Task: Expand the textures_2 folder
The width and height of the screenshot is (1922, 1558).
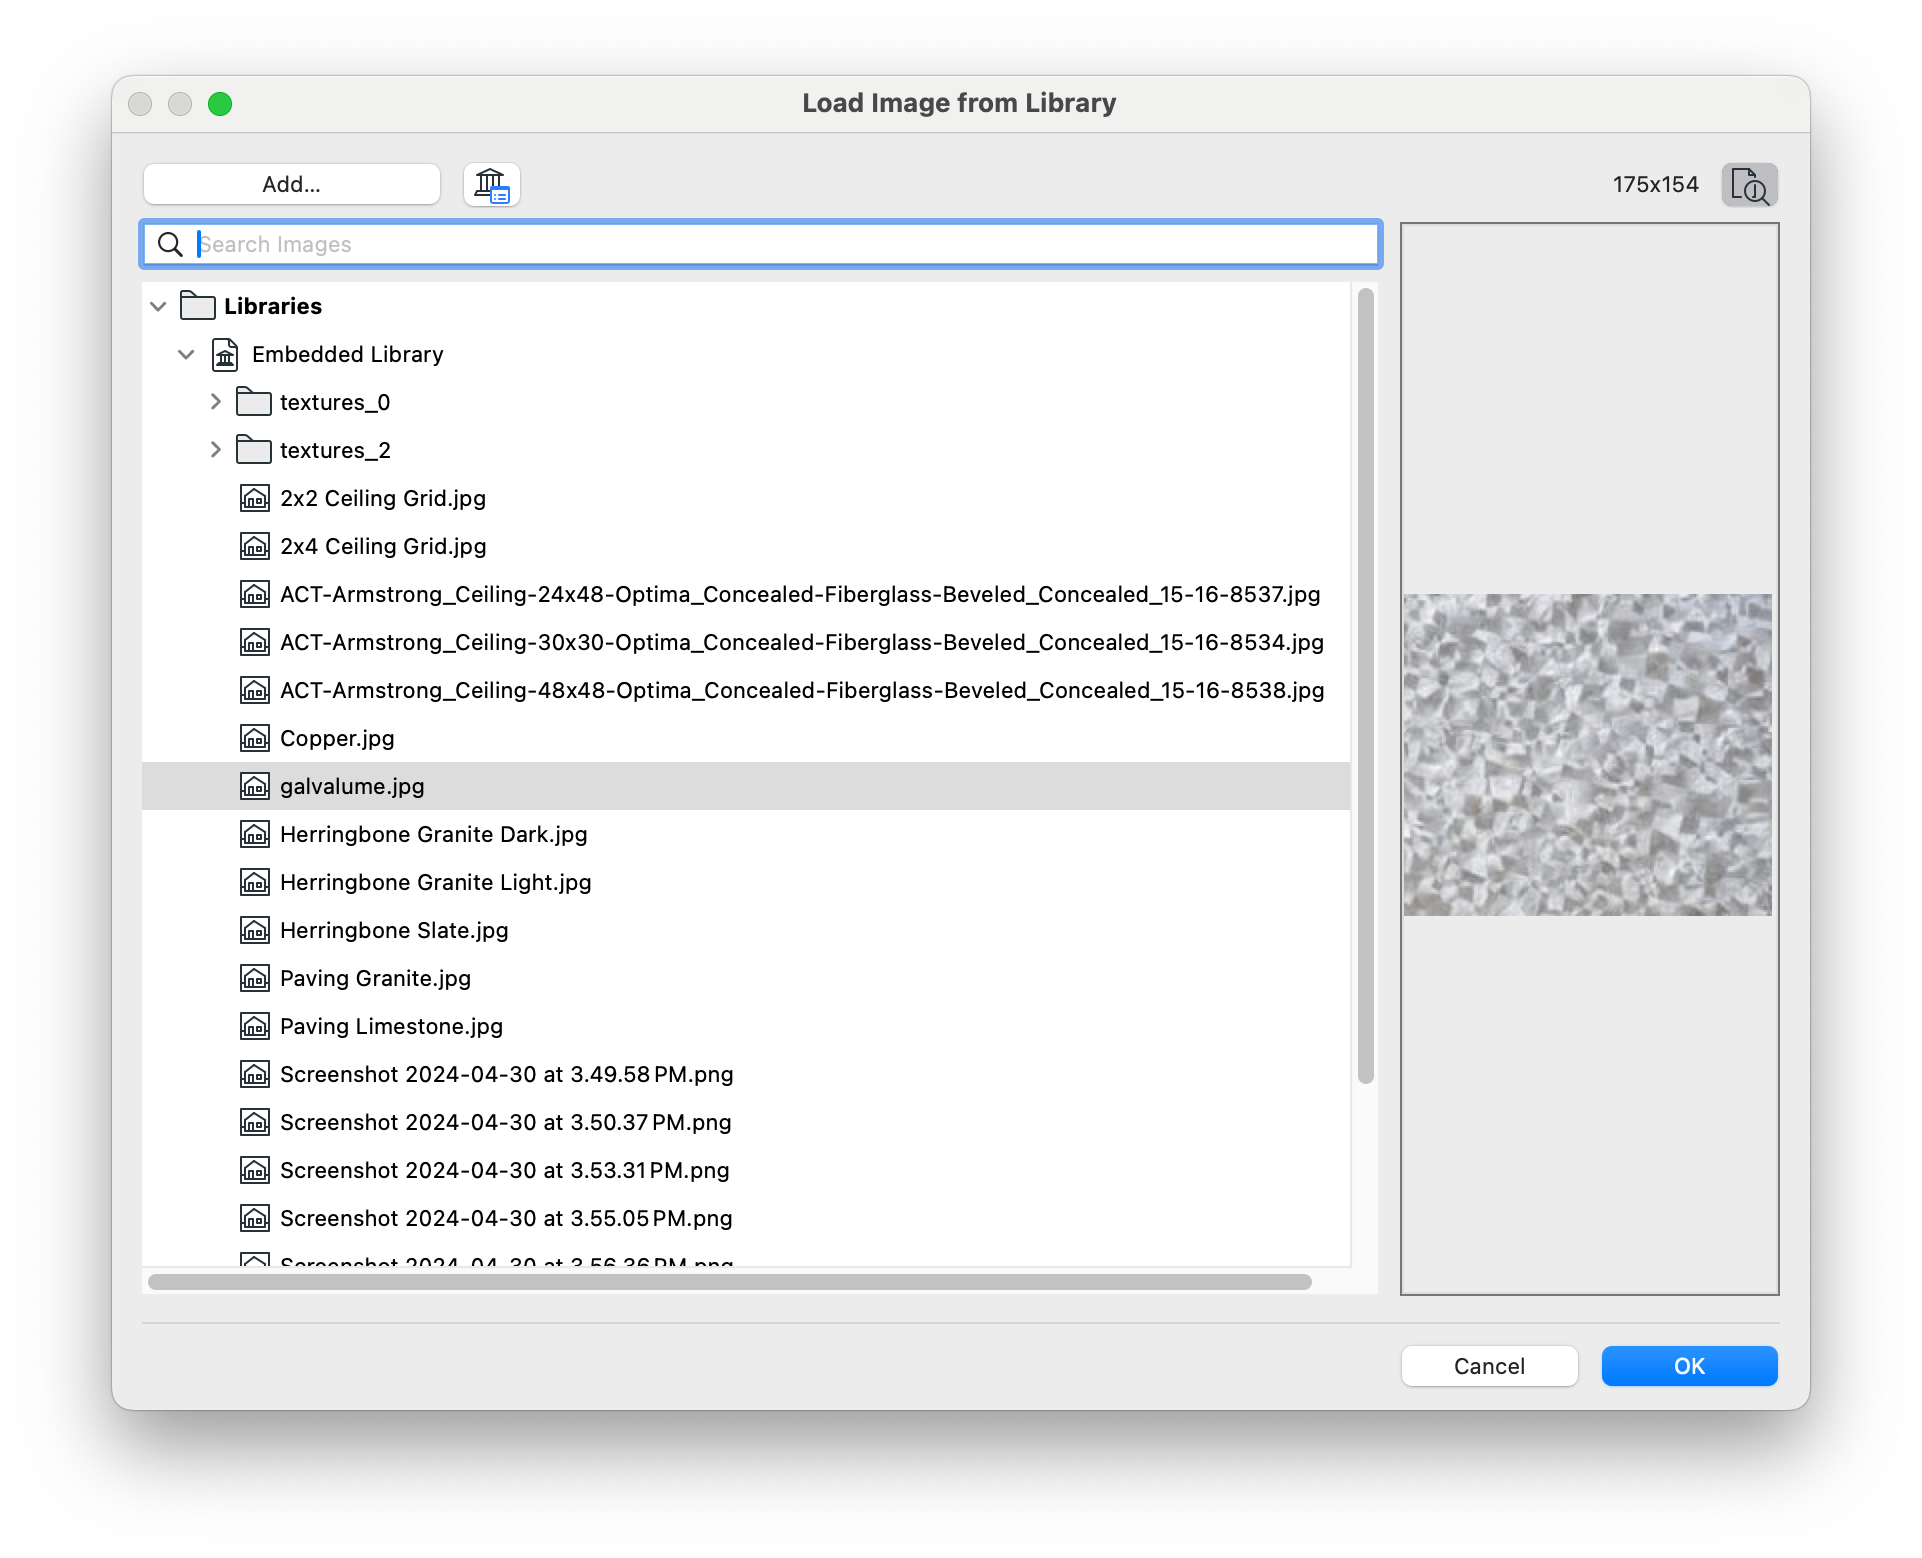Action: point(215,450)
